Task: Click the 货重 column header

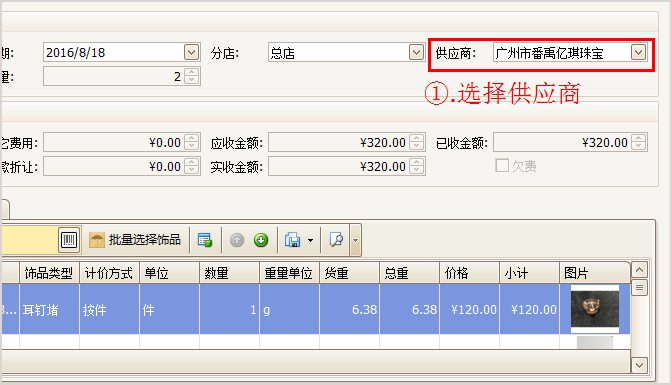Action: tap(349, 273)
